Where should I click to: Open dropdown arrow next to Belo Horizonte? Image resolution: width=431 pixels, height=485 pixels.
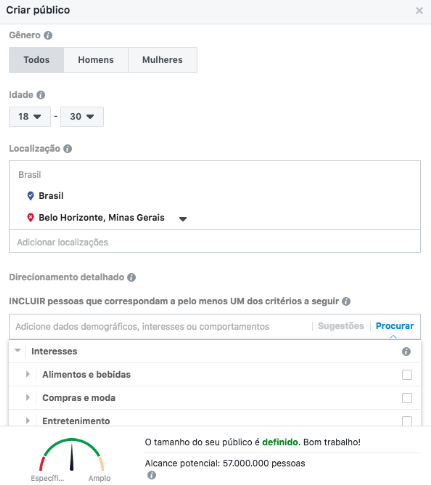(x=183, y=219)
